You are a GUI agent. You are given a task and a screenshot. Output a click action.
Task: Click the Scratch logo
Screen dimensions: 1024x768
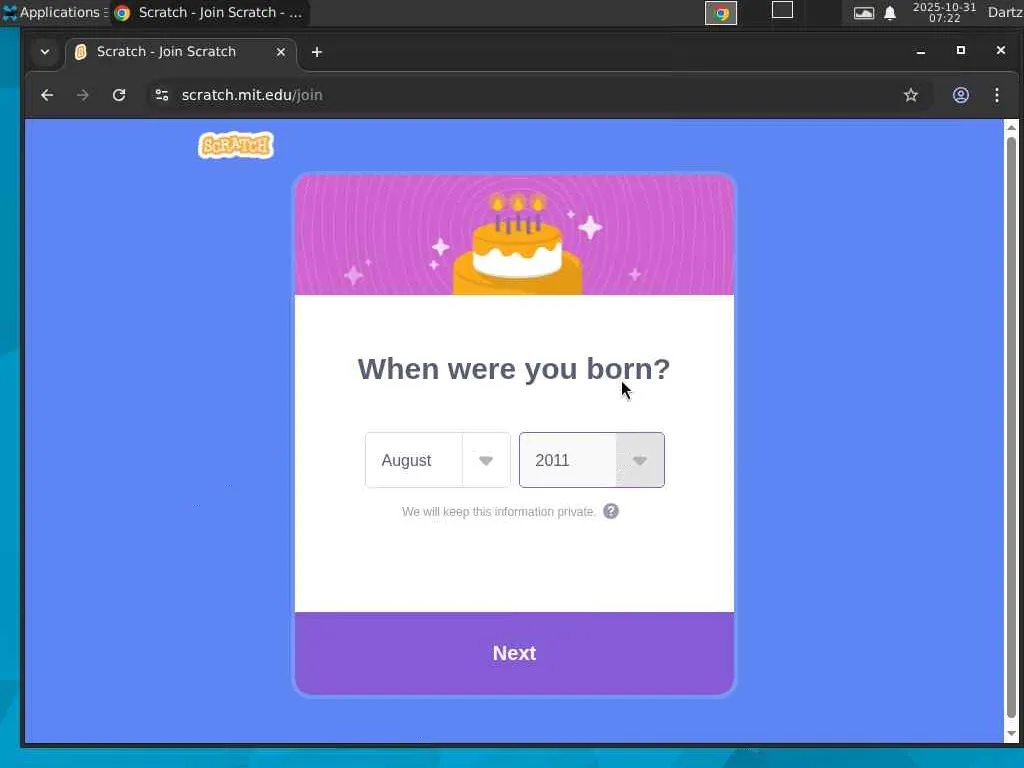tap(236, 145)
